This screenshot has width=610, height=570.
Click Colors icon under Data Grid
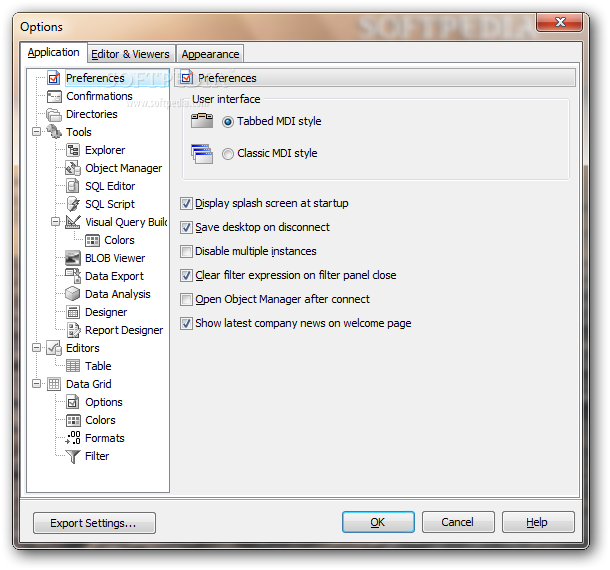click(73, 420)
